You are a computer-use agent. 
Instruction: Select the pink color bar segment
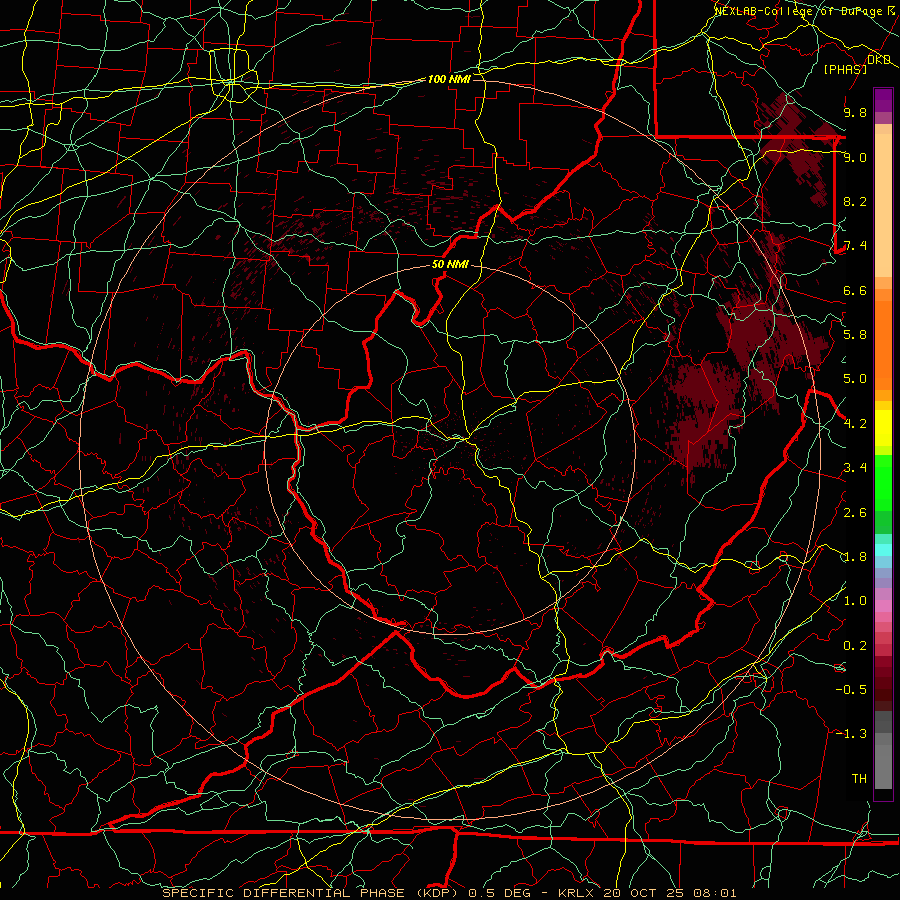pyautogui.click(x=883, y=606)
